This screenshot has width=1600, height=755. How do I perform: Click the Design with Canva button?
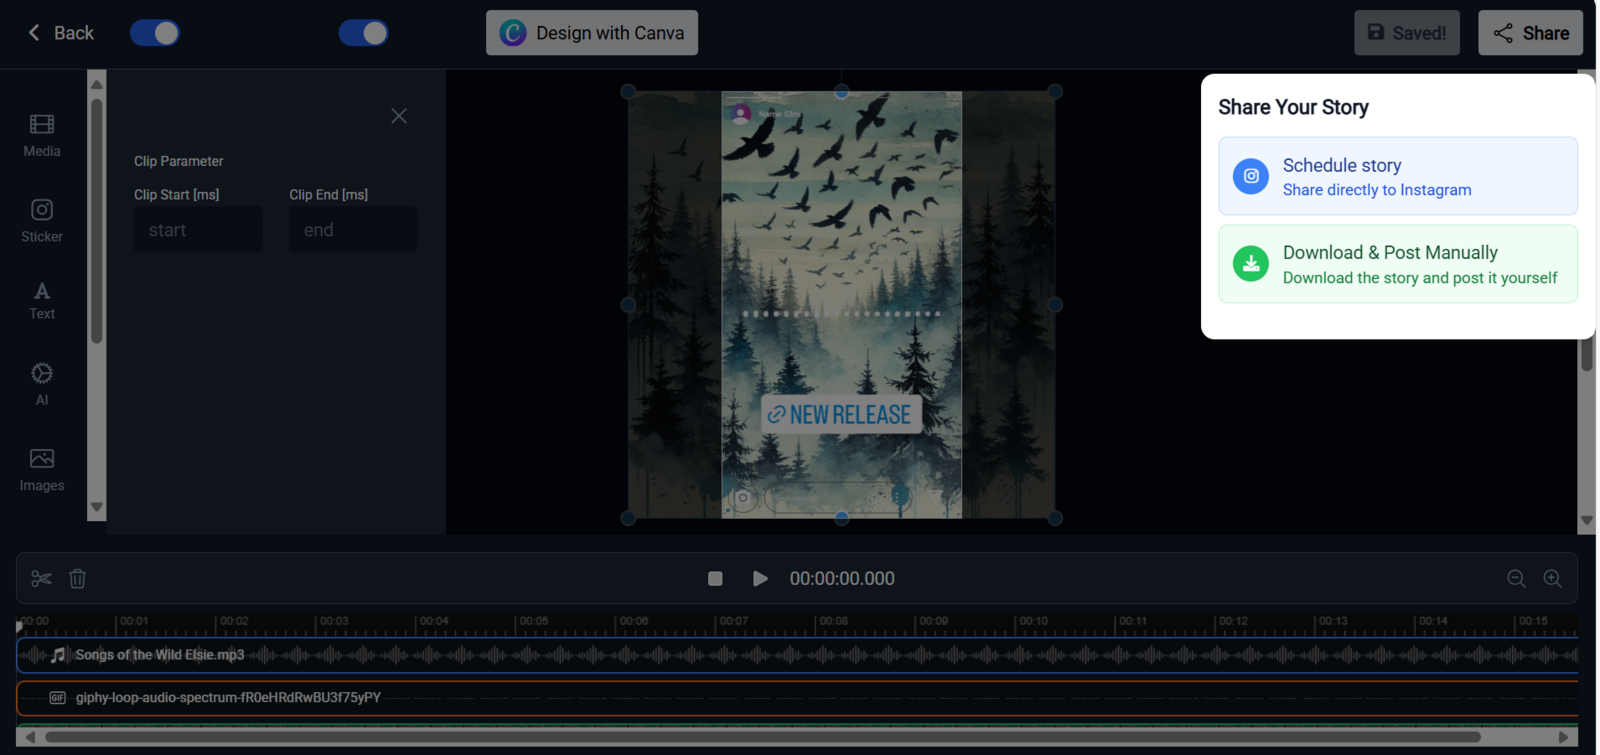[592, 33]
